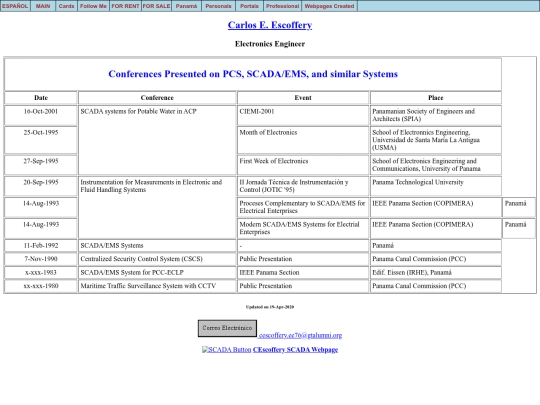
Task: Open the FOR SALE menu item
Action: tap(156, 6)
